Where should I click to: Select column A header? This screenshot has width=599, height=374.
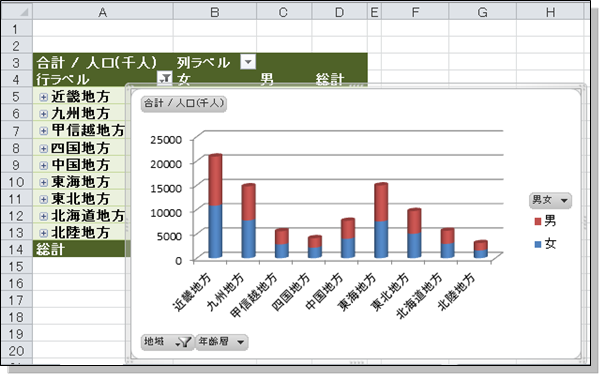[103, 12]
